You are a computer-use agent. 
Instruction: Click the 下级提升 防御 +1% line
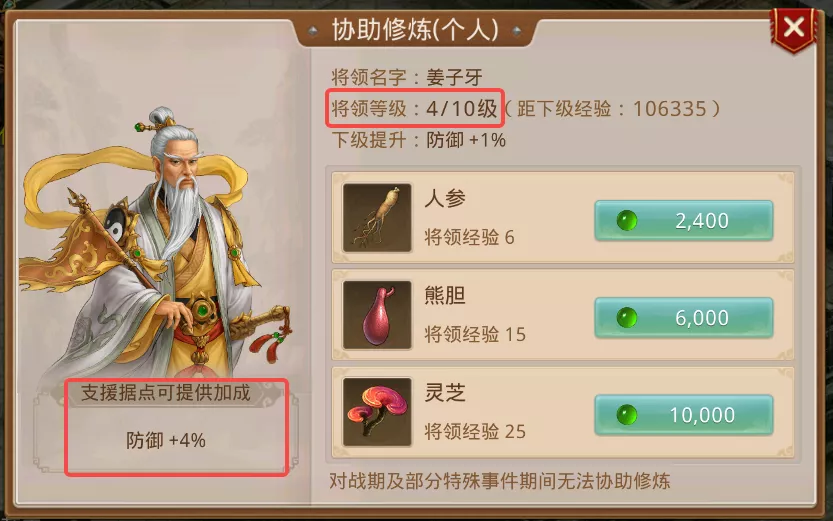(x=419, y=140)
